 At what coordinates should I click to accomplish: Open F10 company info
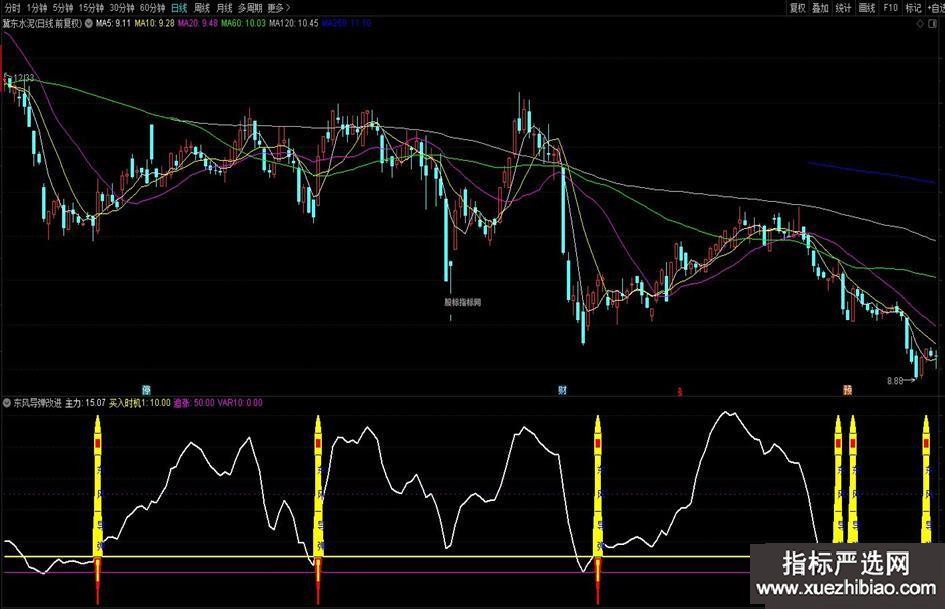(890, 8)
